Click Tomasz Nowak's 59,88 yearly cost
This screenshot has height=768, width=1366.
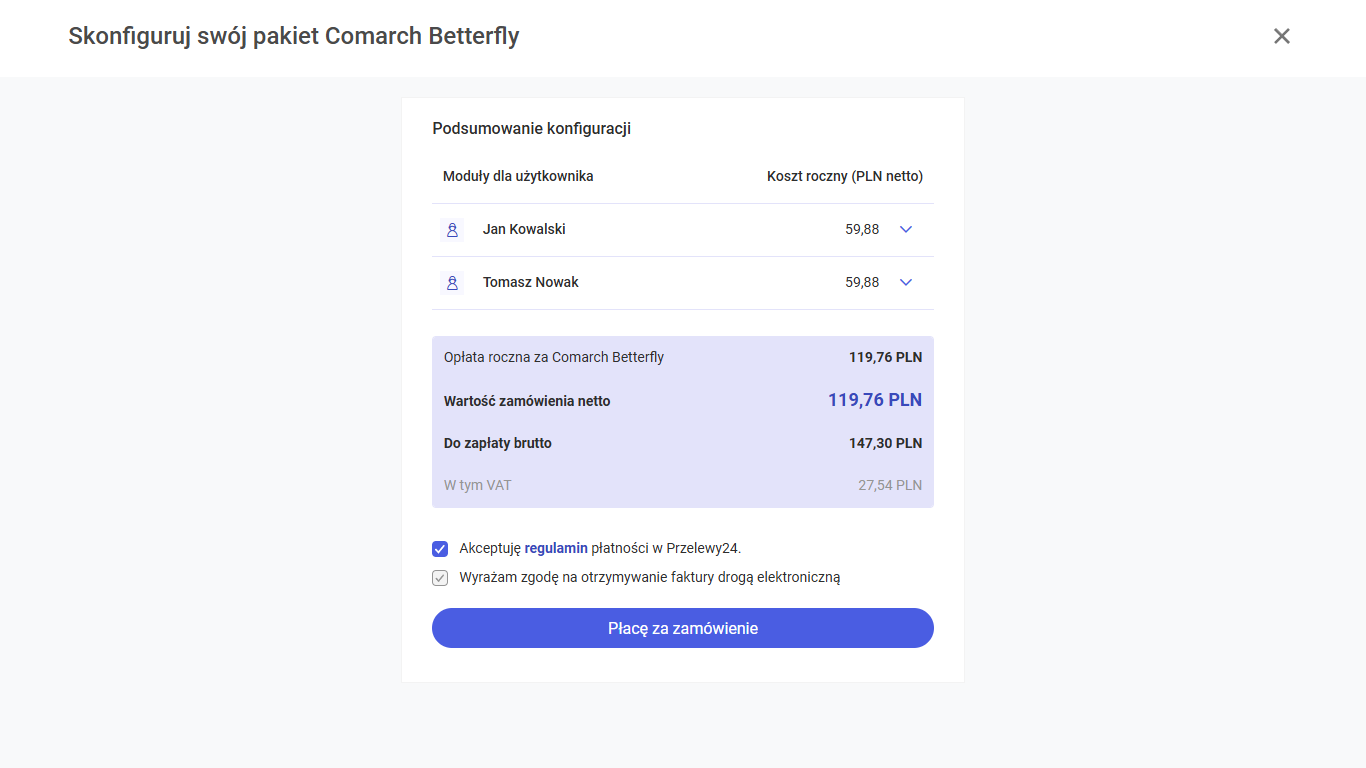tap(862, 282)
